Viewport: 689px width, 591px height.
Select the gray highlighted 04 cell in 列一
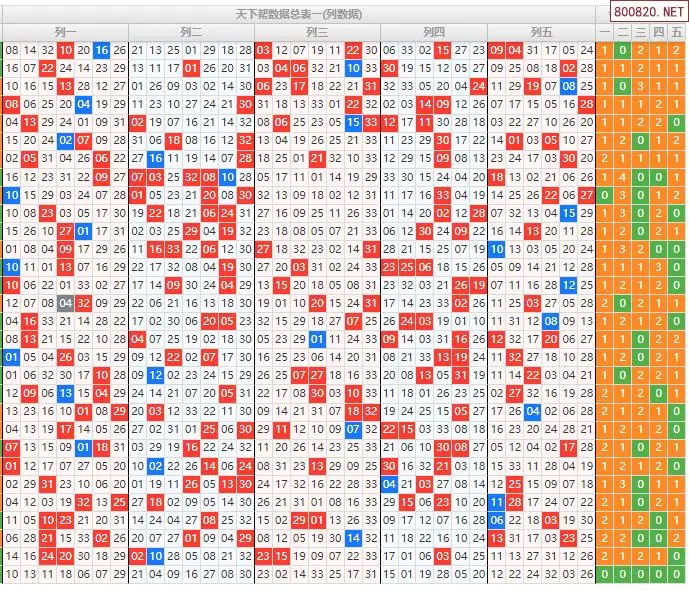coord(65,303)
